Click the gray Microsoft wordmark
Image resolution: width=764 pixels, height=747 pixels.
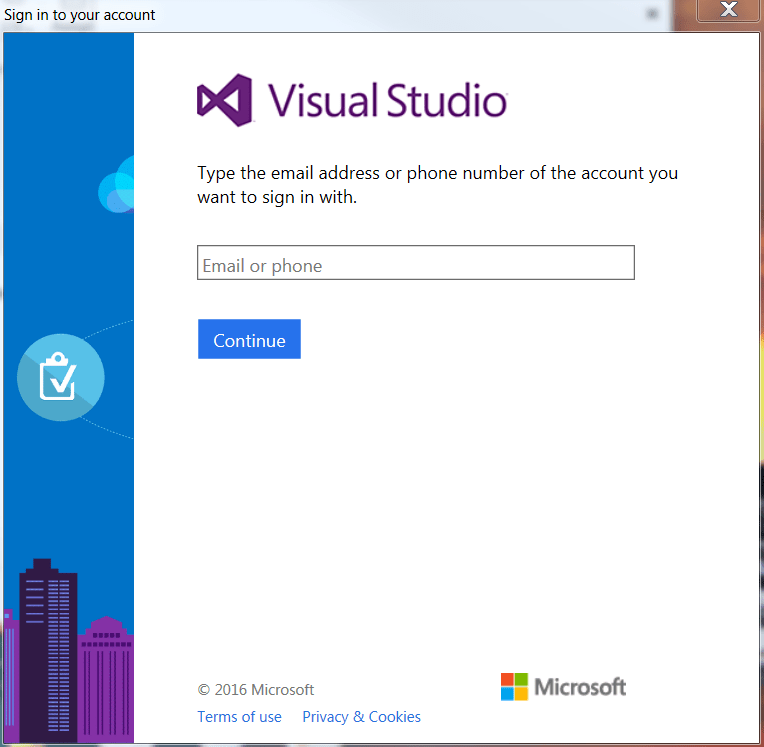pyautogui.click(x=580, y=687)
